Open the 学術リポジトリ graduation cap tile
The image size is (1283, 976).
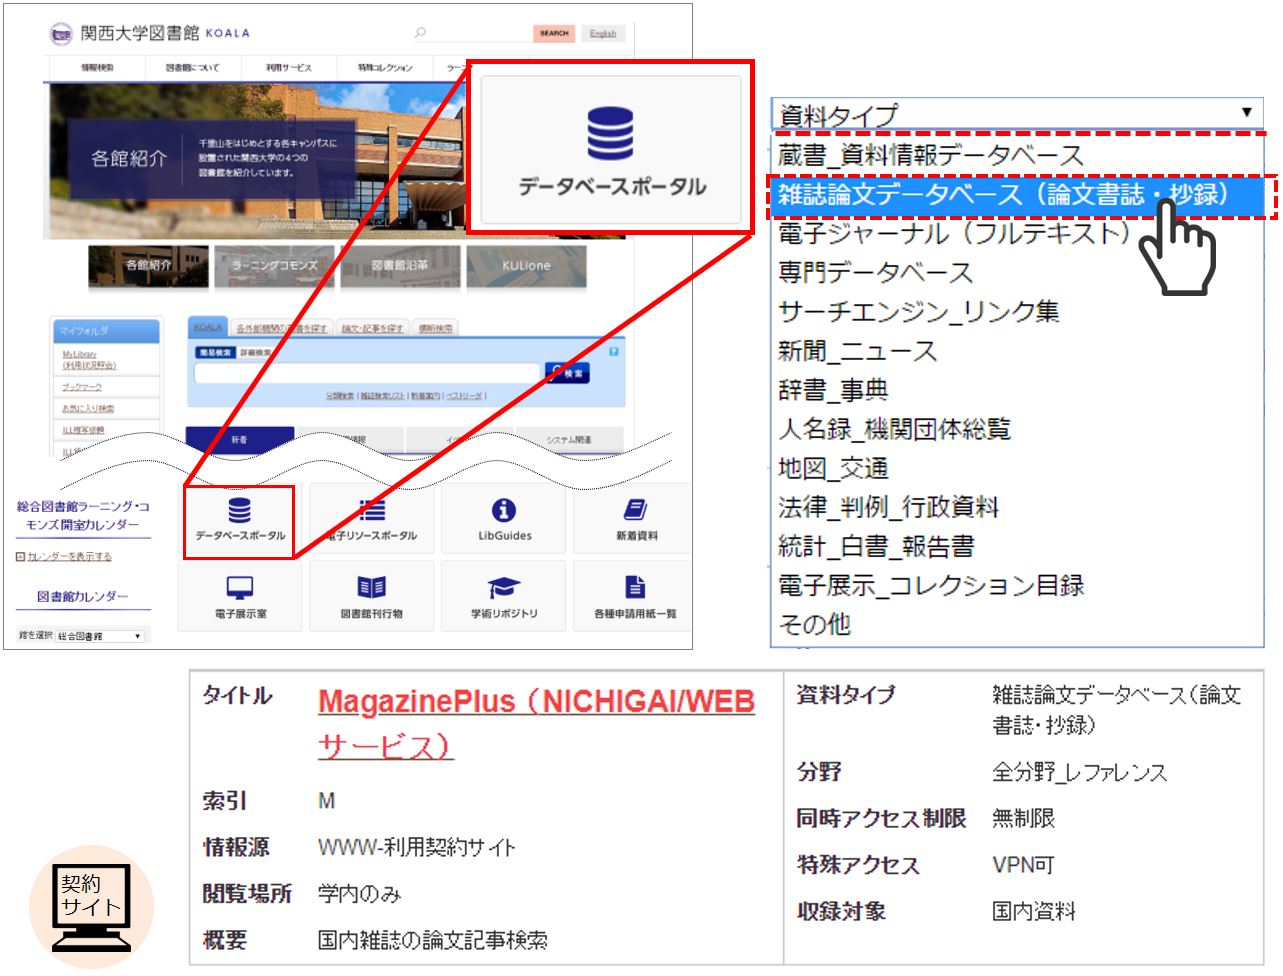click(504, 597)
